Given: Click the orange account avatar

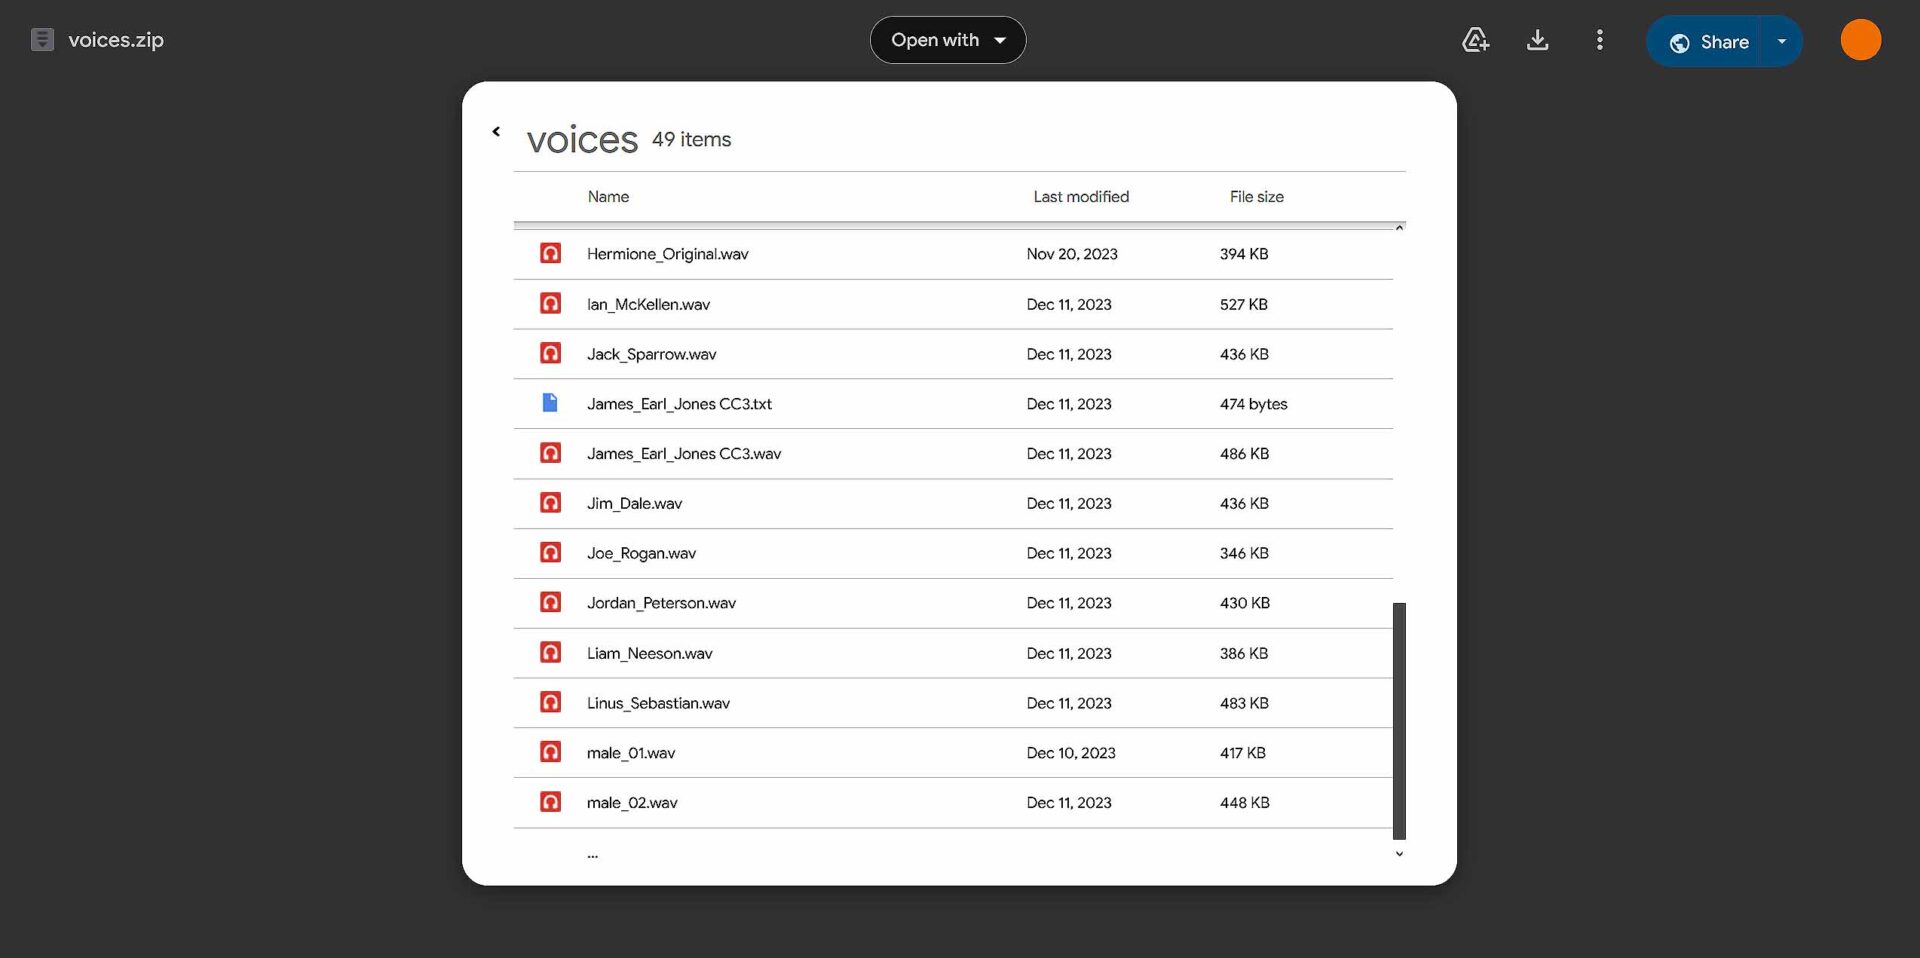Looking at the screenshot, I should (1861, 40).
